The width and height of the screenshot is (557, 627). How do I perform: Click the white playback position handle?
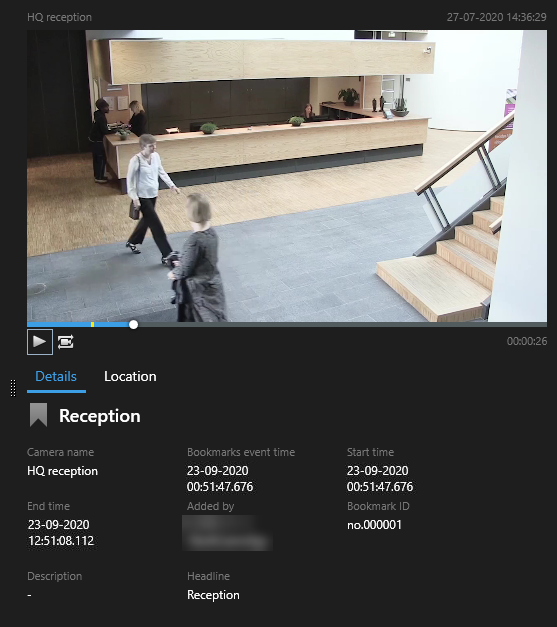[134, 325]
